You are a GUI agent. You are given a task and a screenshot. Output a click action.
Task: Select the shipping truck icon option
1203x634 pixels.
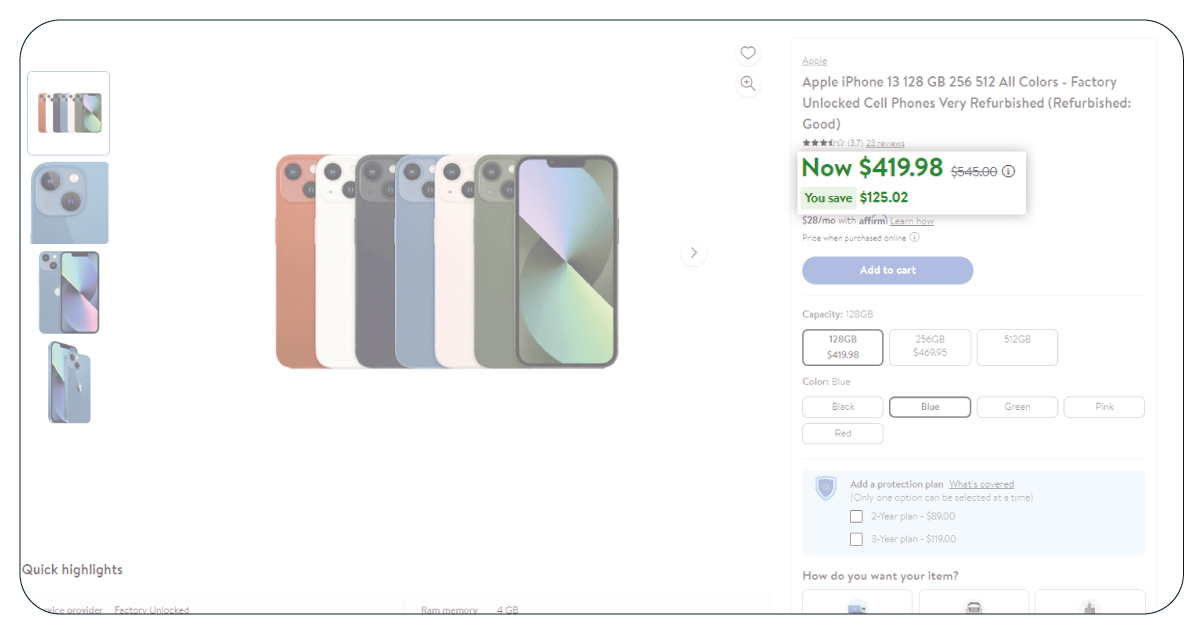[x=857, y=606]
